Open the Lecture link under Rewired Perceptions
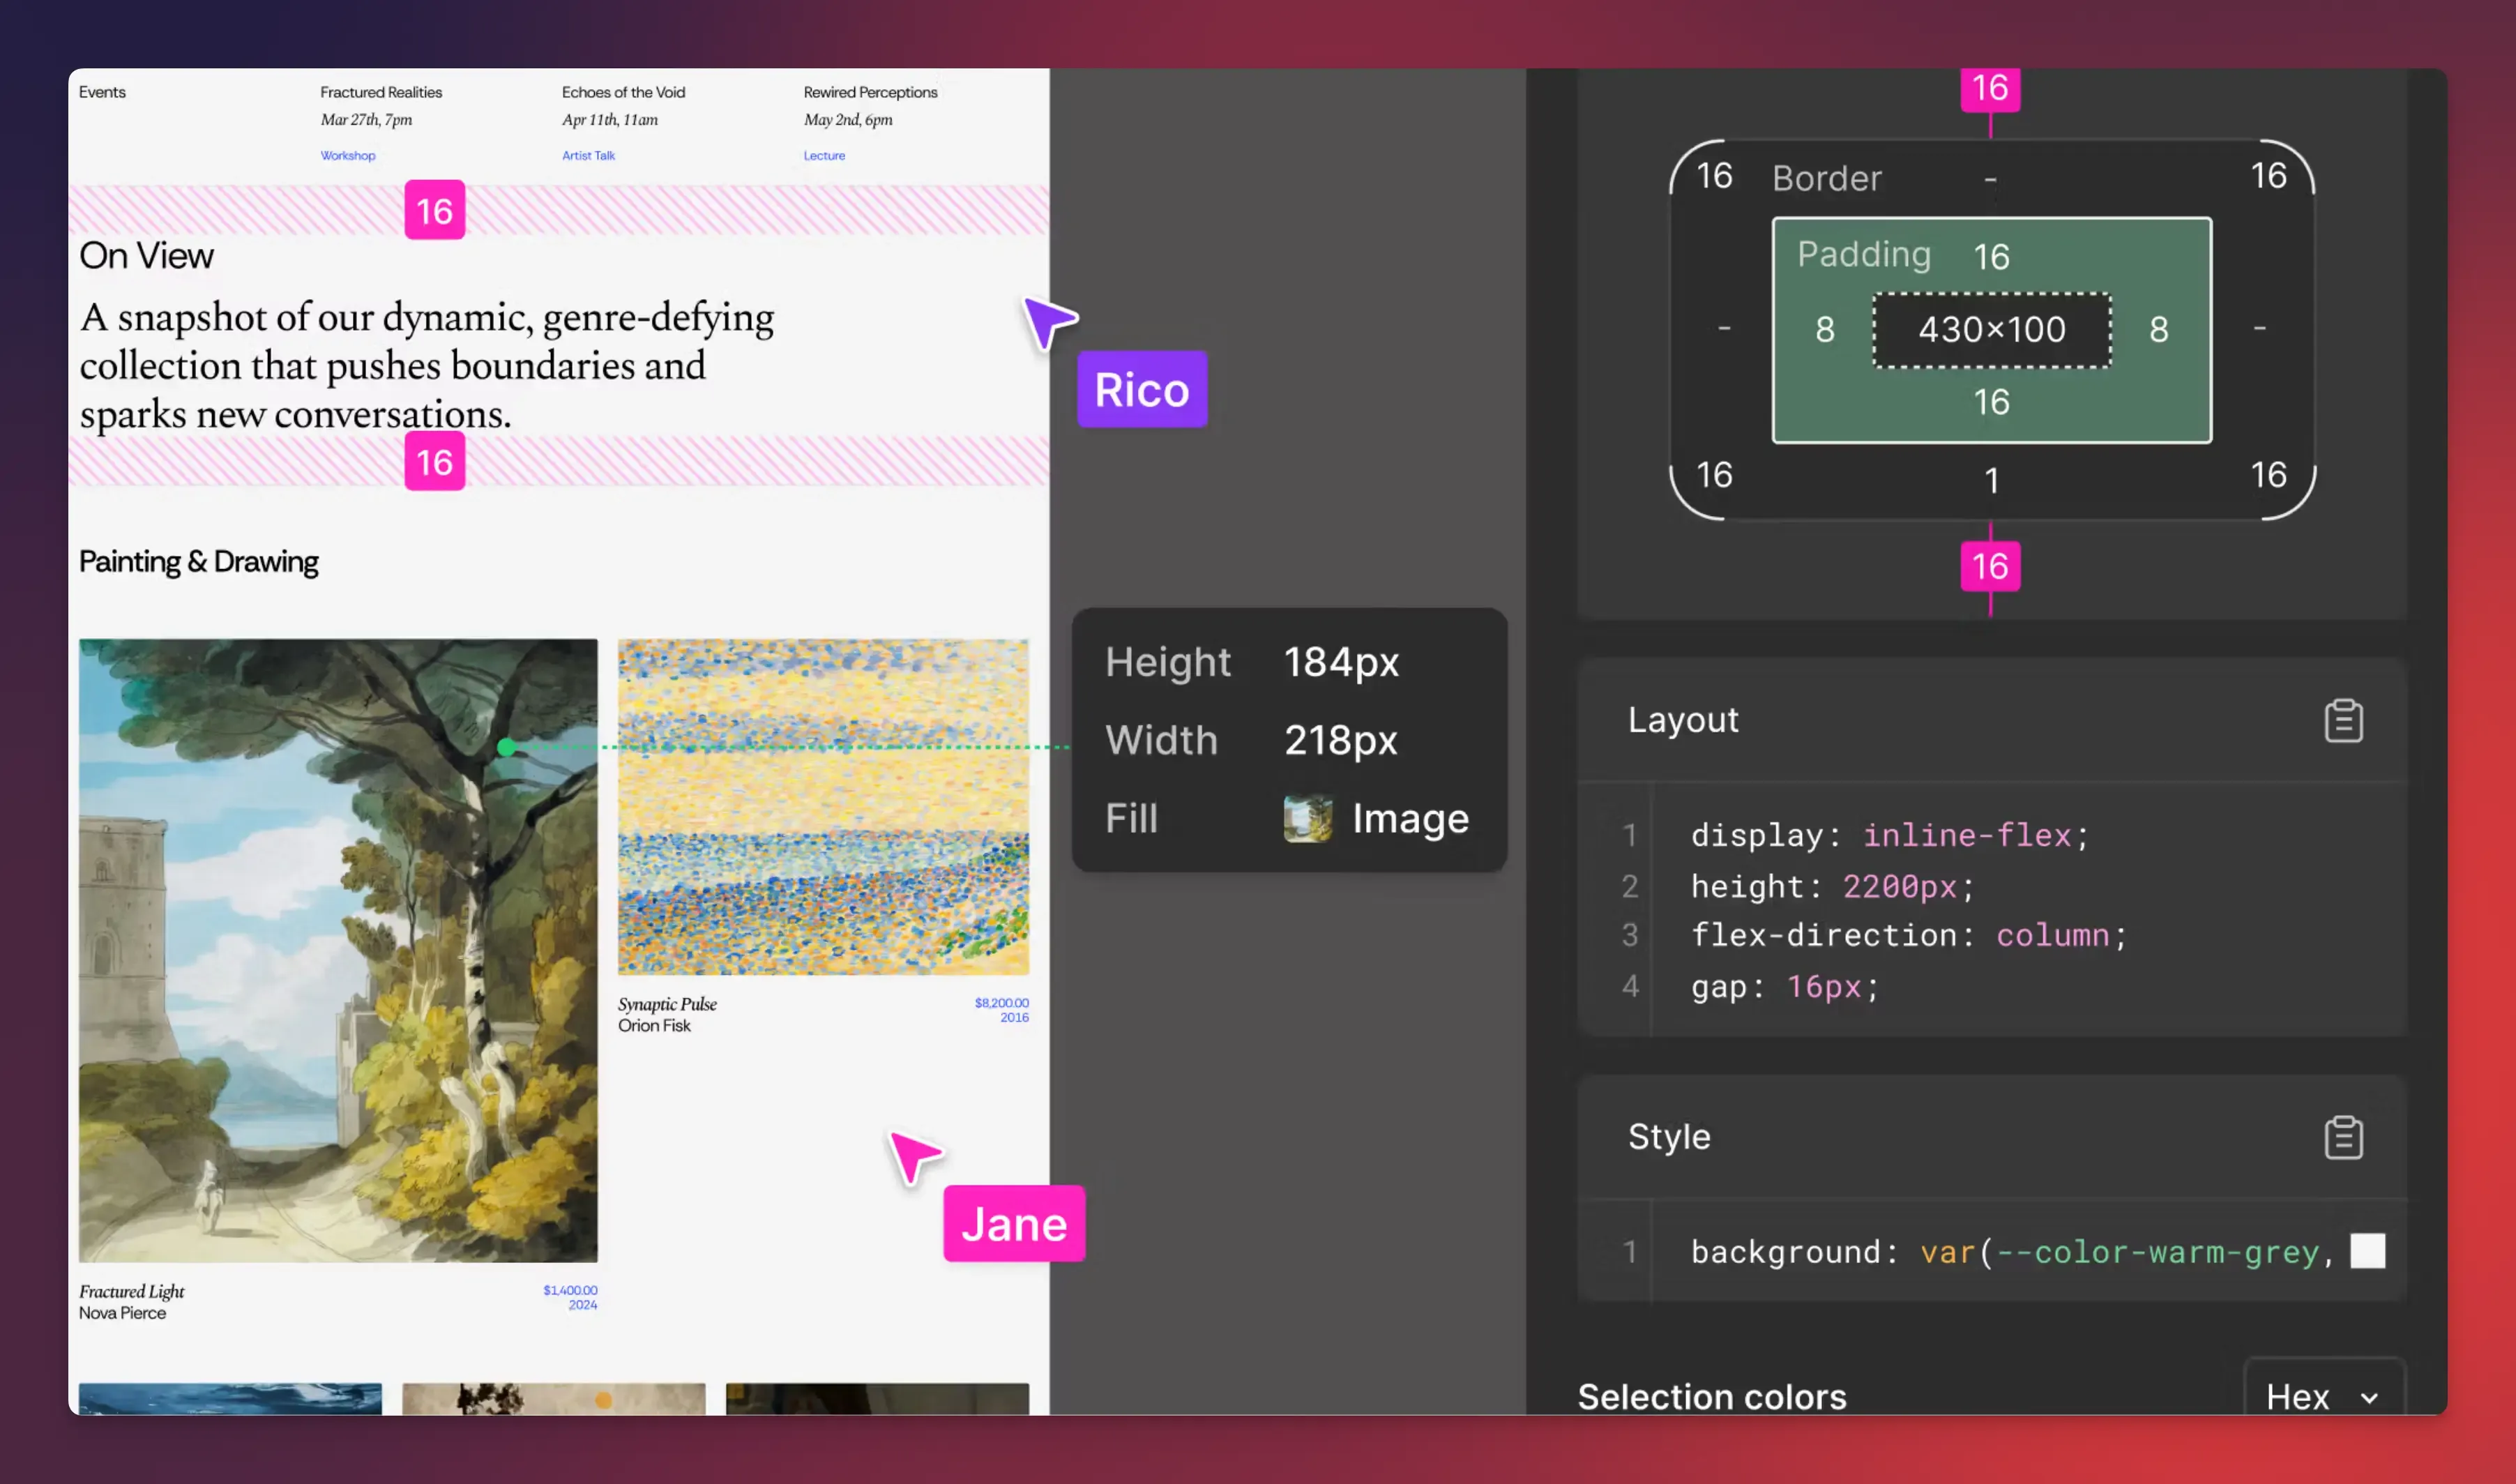 tap(824, 156)
